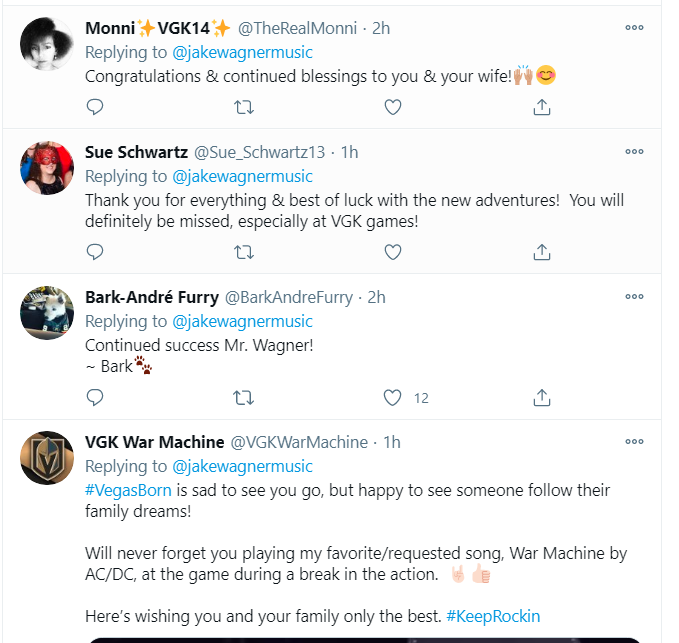The width and height of the screenshot is (679, 643).
Task: Like Bark-André Furry's tweet with 12 likes
Action: pyautogui.click(x=393, y=398)
